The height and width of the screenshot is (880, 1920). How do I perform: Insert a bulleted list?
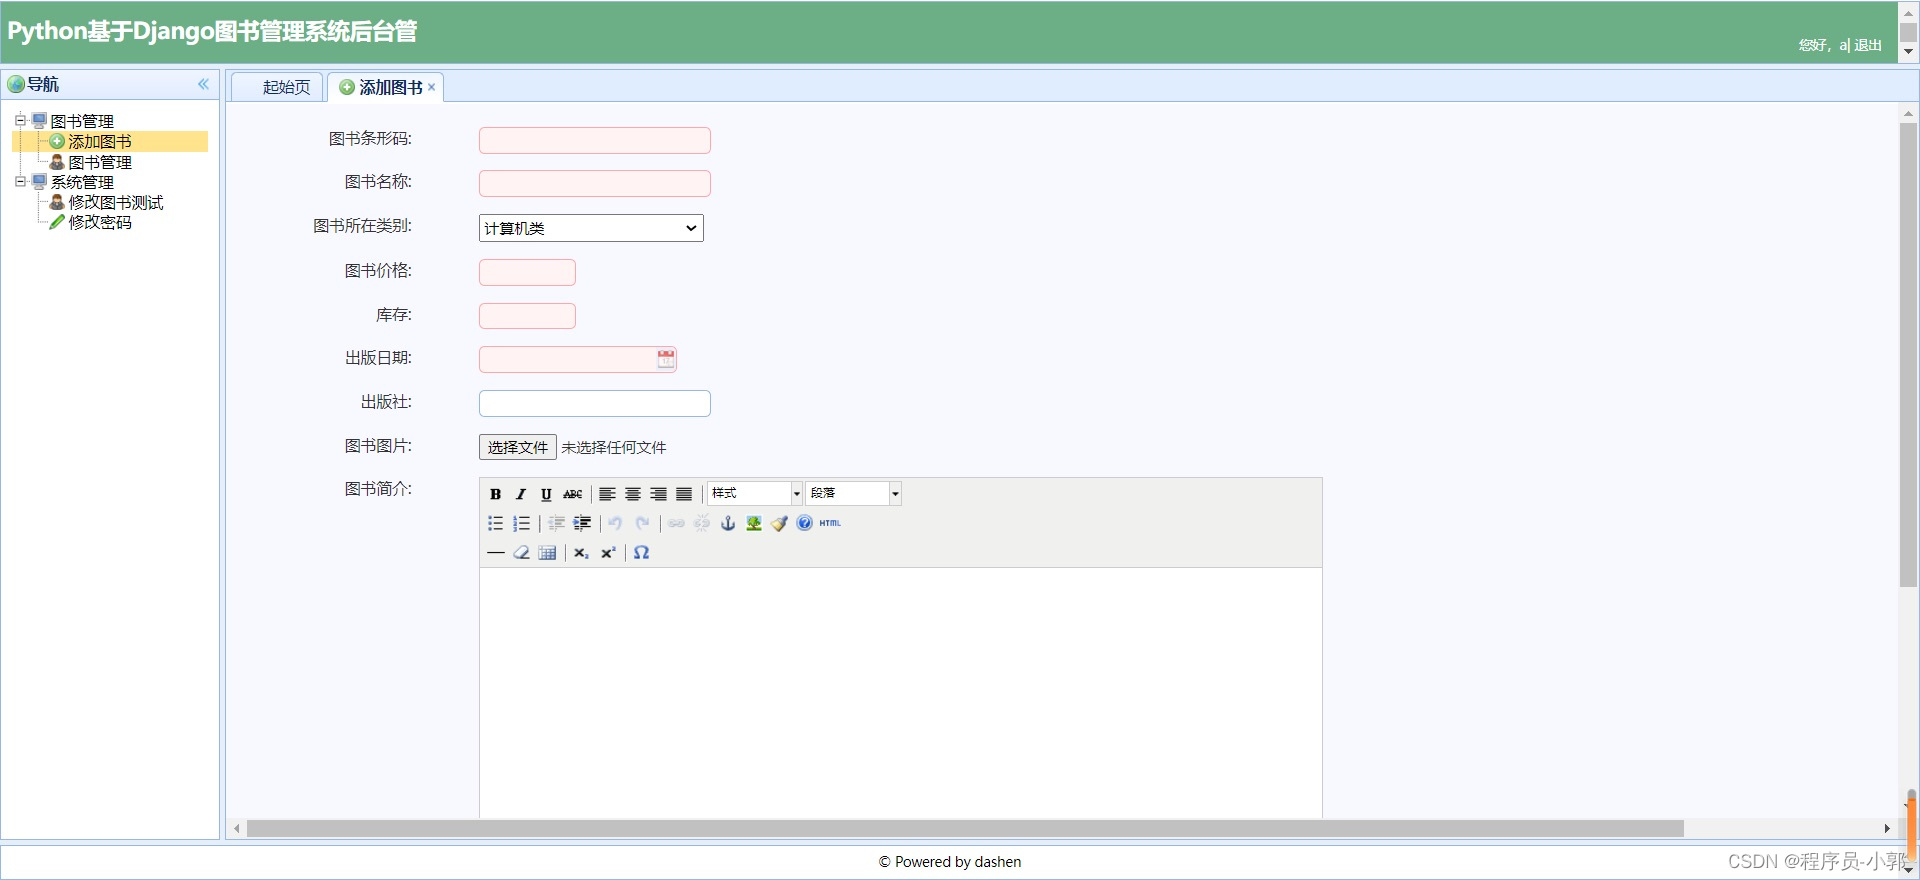pos(495,523)
